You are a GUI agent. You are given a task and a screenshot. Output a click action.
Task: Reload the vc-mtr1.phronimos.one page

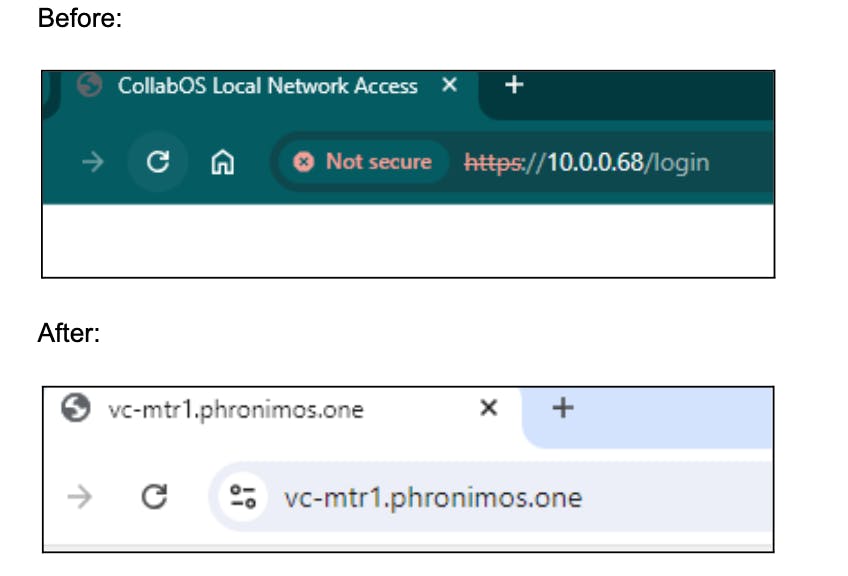(153, 497)
